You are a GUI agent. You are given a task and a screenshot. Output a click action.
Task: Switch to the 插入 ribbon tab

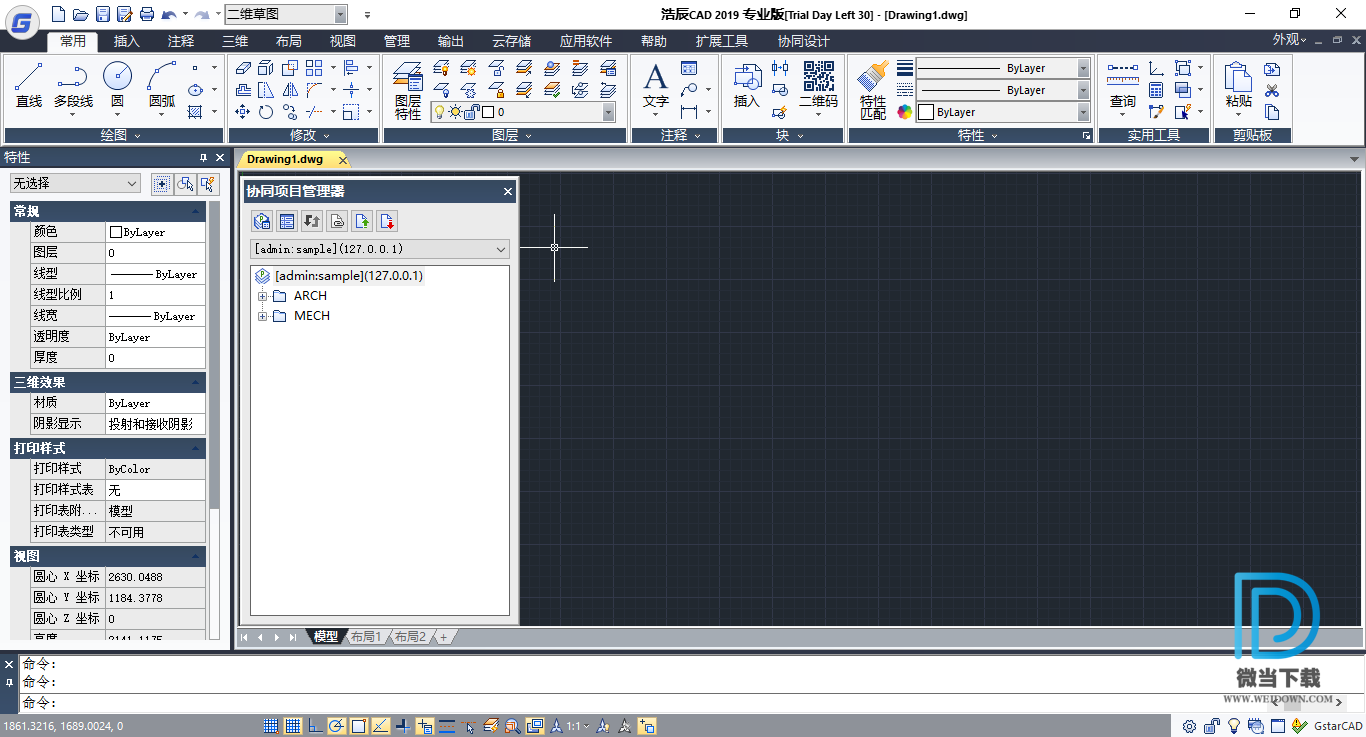(x=127, y=41)
